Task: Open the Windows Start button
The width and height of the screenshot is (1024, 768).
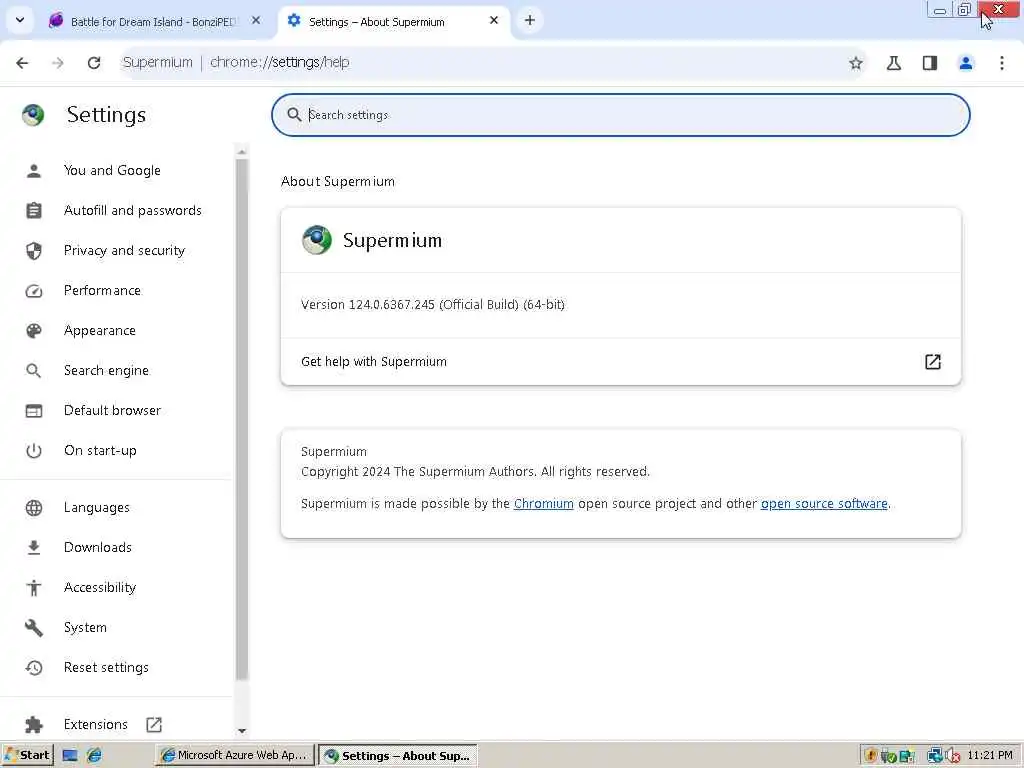Action: point(27,755)
